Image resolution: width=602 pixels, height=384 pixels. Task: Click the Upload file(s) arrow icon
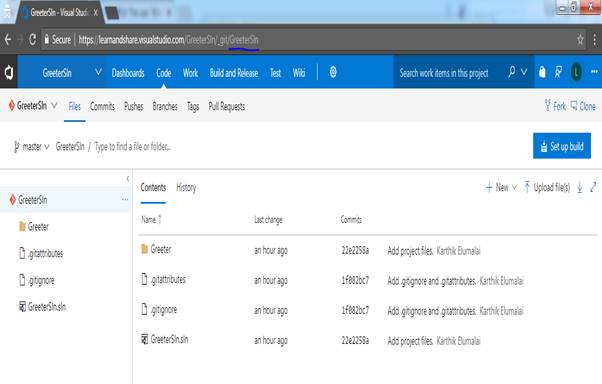pyautogui.click(x=527, y=187)
